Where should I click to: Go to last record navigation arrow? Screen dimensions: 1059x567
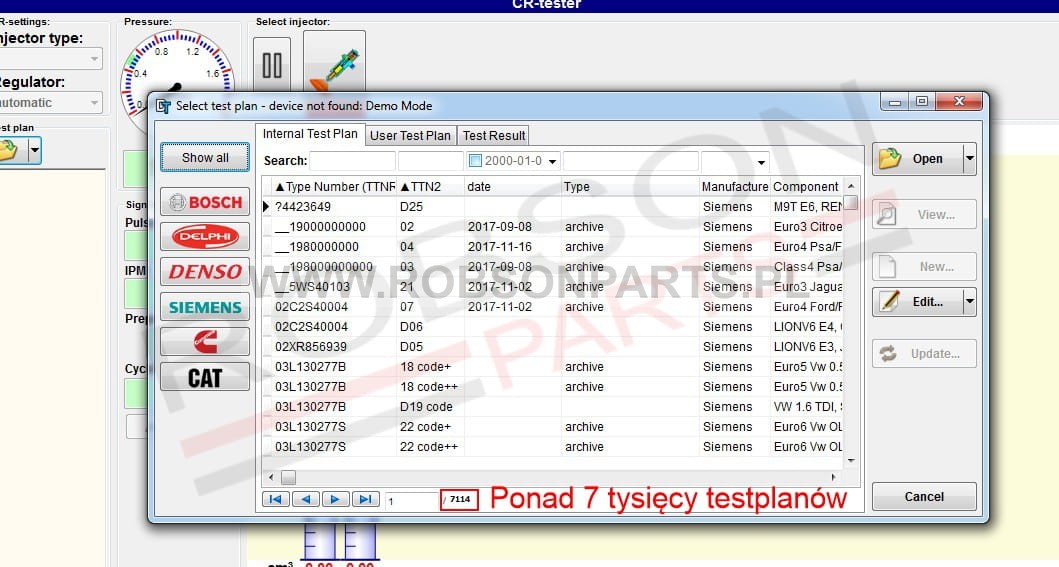[365, 499]
